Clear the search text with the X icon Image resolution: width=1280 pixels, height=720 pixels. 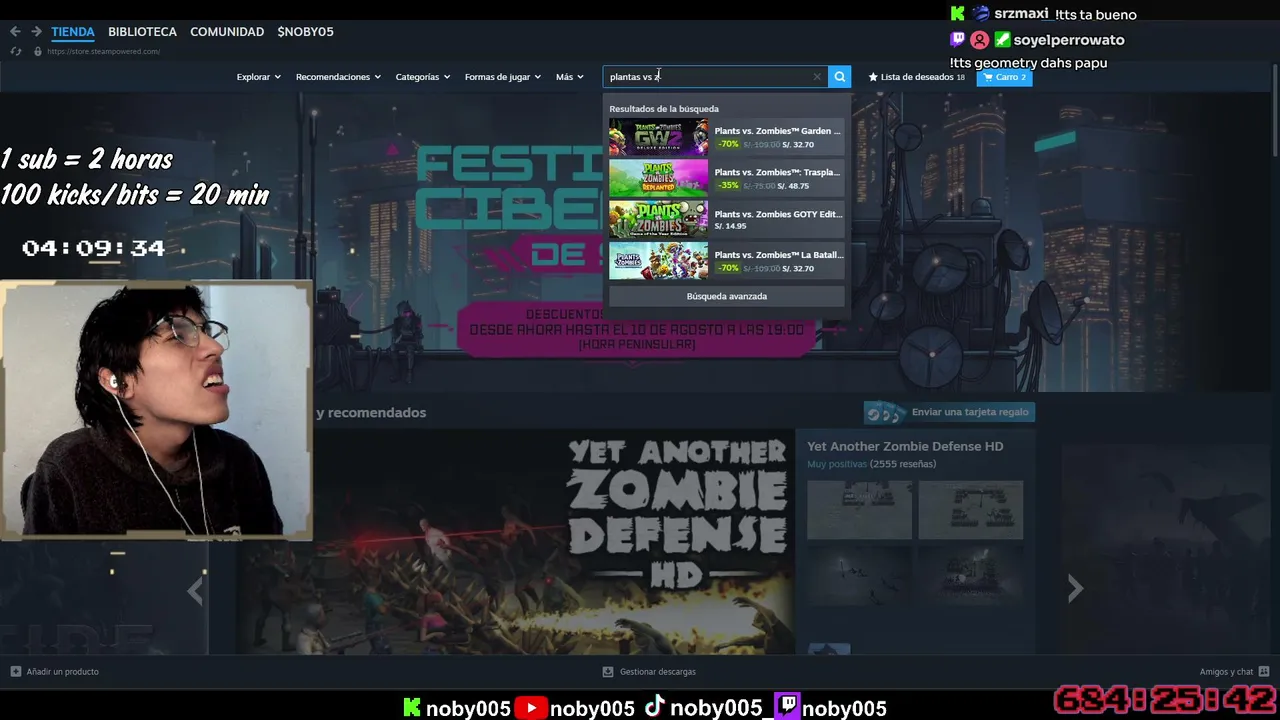click(817, 77)
